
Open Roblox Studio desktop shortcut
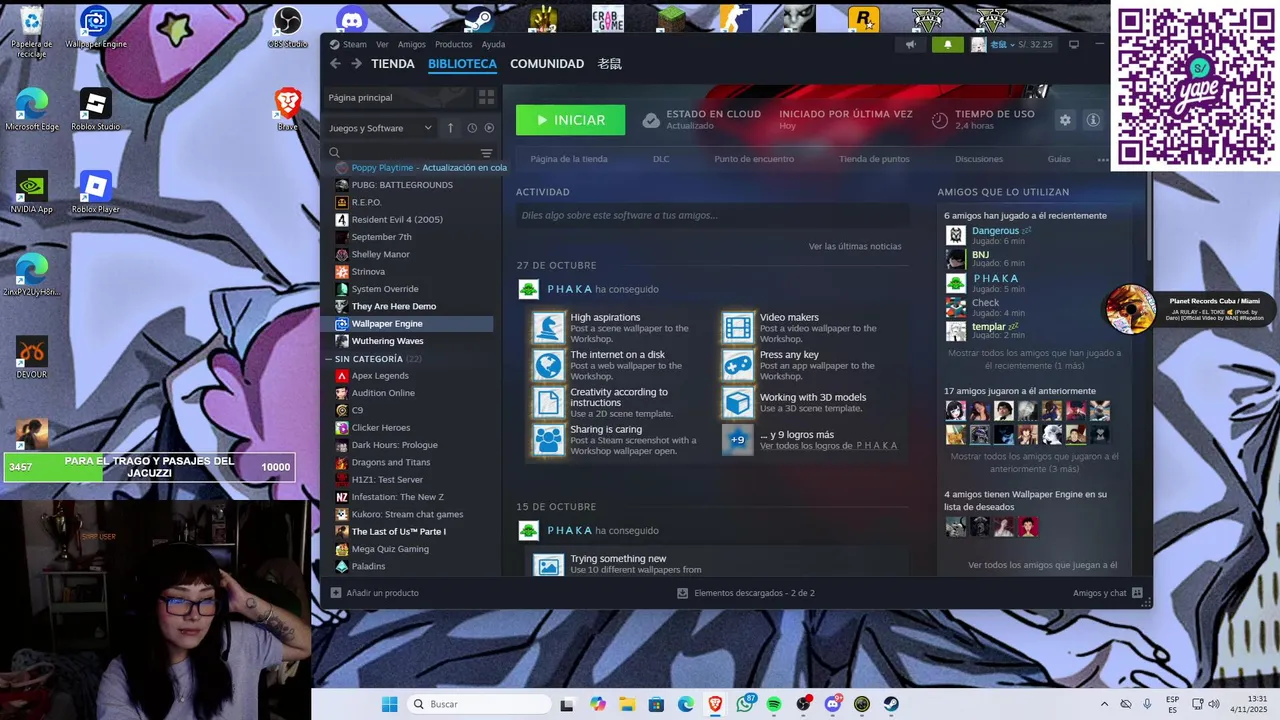tap(95, 110)
